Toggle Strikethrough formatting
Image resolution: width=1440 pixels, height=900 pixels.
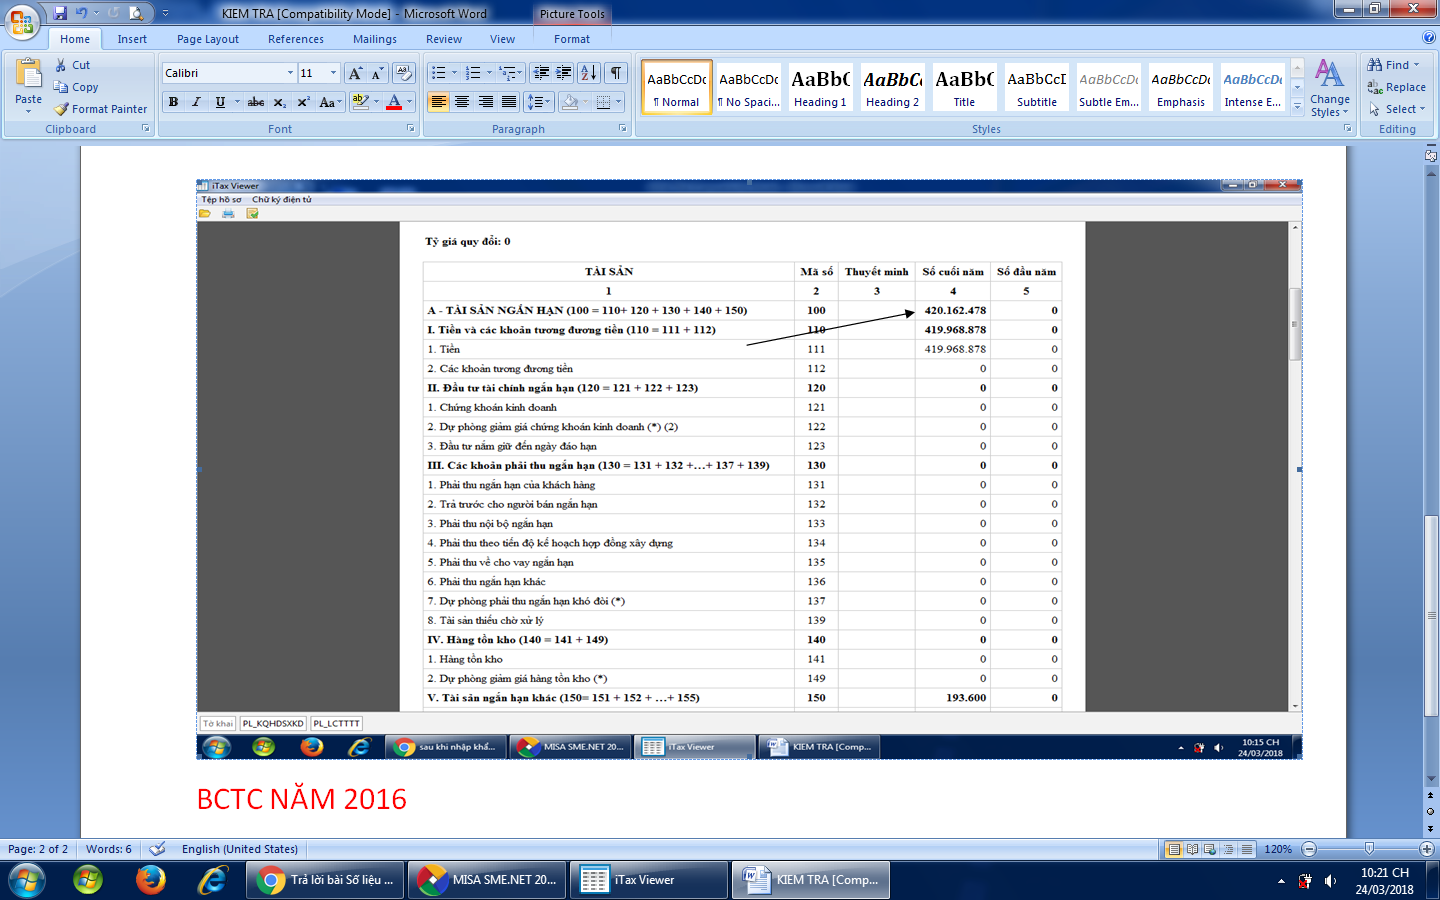point(256,102)
